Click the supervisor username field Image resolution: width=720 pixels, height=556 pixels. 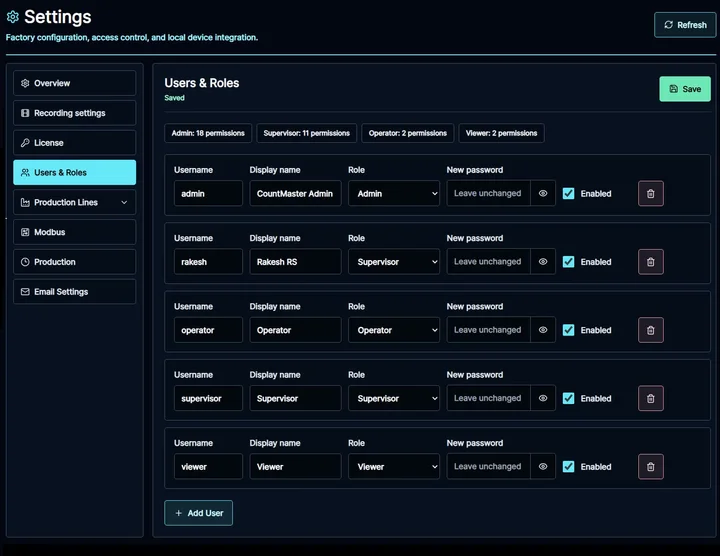point(208,399)
